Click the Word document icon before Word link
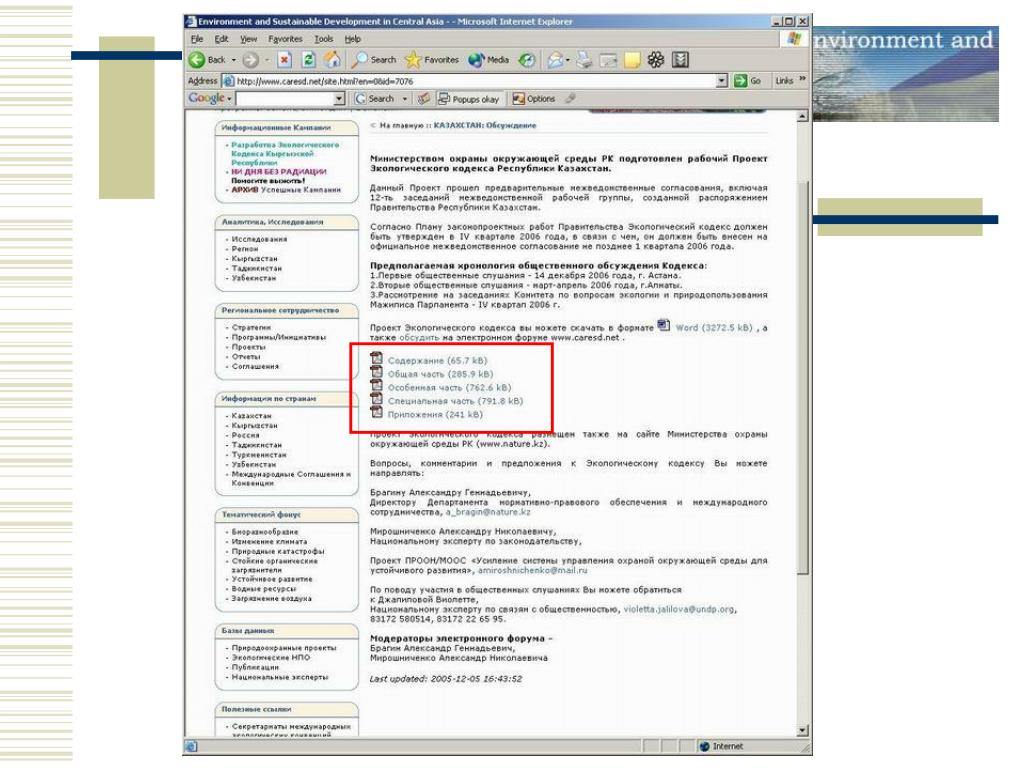This screenshot has height=768, width=1024. [664, 325]
